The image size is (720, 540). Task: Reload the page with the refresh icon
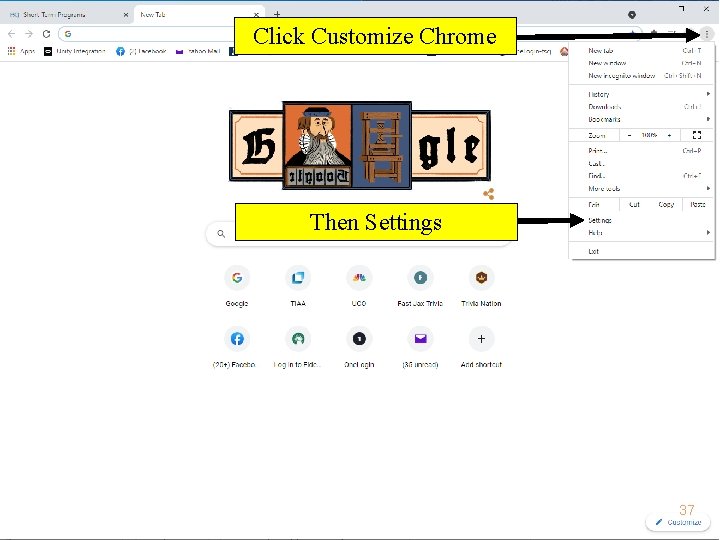pyautogui.click(x=46, y=34)
